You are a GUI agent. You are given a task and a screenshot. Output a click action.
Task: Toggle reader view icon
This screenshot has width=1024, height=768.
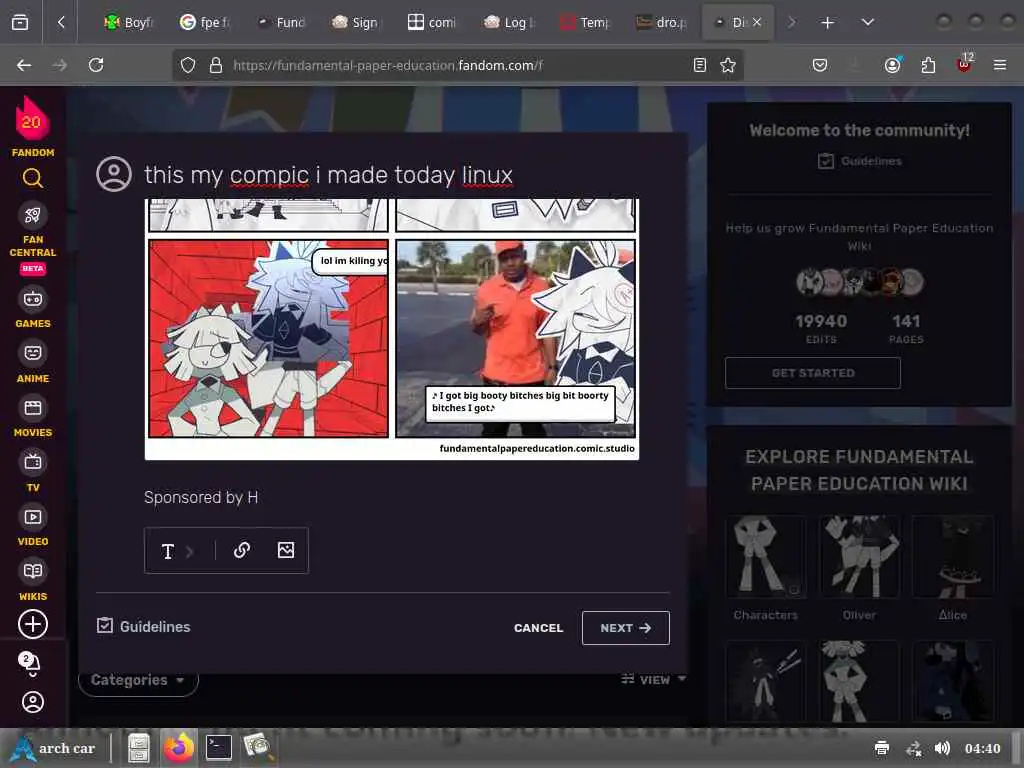[699, 65]
